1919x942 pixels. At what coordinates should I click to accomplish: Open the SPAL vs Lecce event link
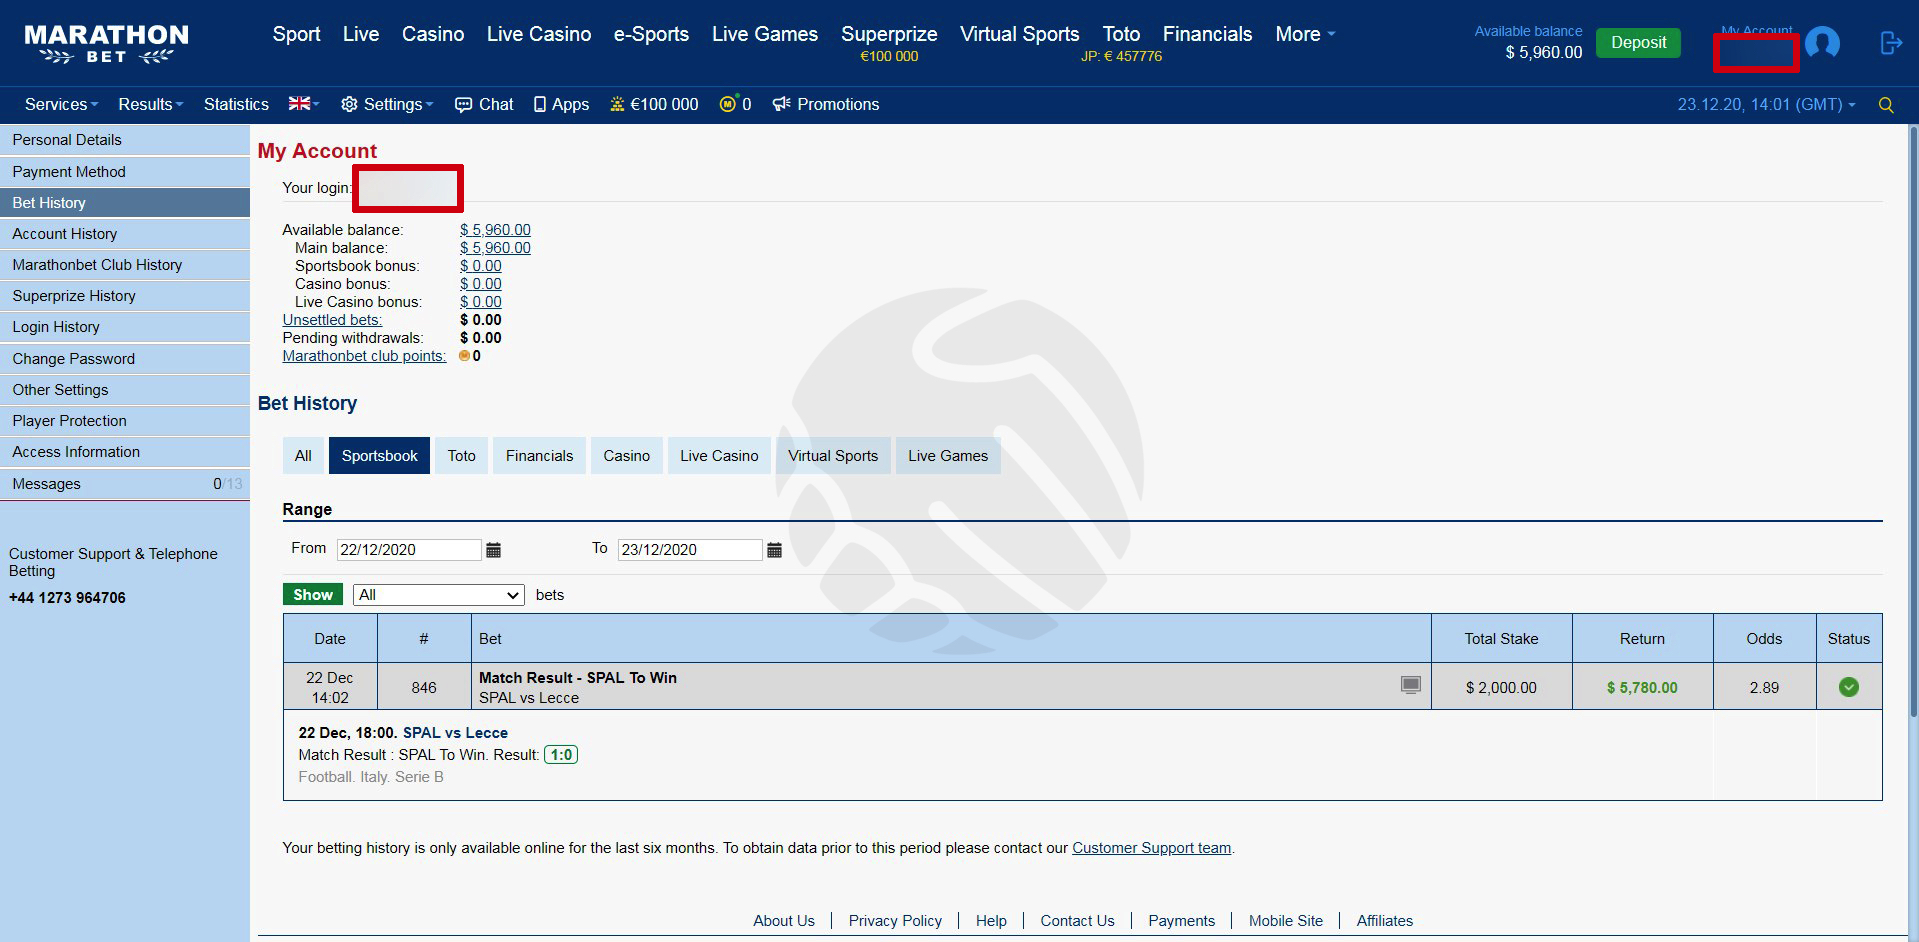click(x=455, y=733)
